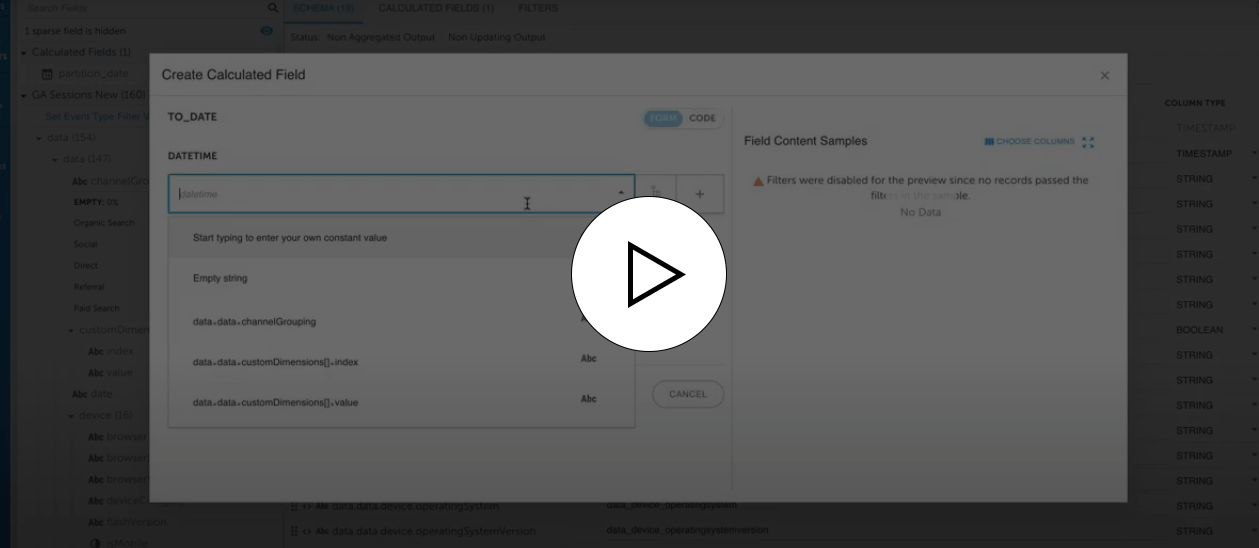Select data.data.channelGrouping from the suggestions list

tap(254, 322)
